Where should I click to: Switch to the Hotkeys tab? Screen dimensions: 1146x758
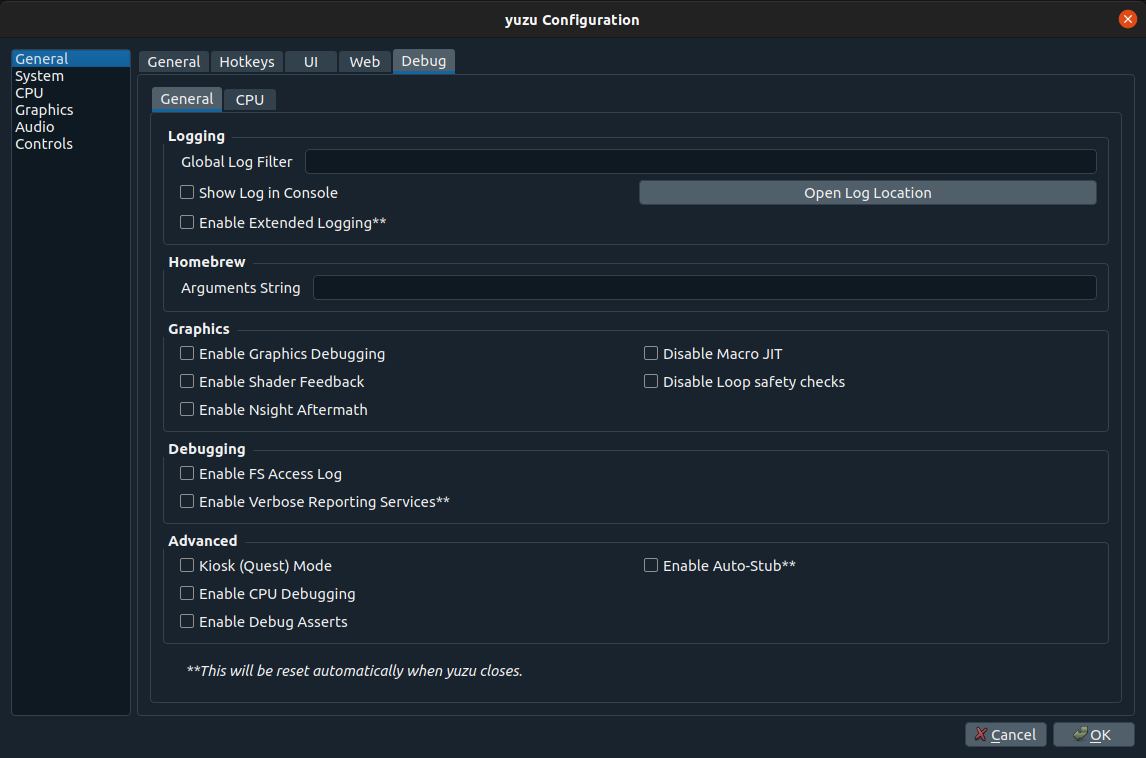pyautogui.click(x=247, y=62)
